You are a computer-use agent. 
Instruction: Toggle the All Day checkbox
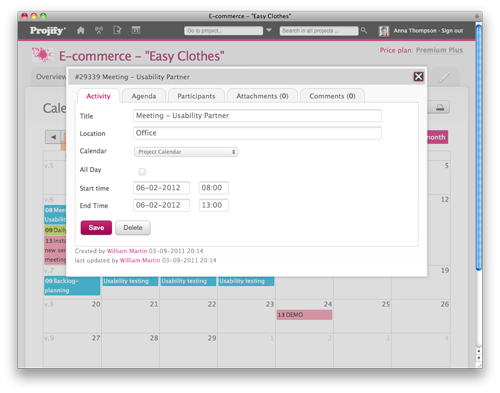point(142,172)
